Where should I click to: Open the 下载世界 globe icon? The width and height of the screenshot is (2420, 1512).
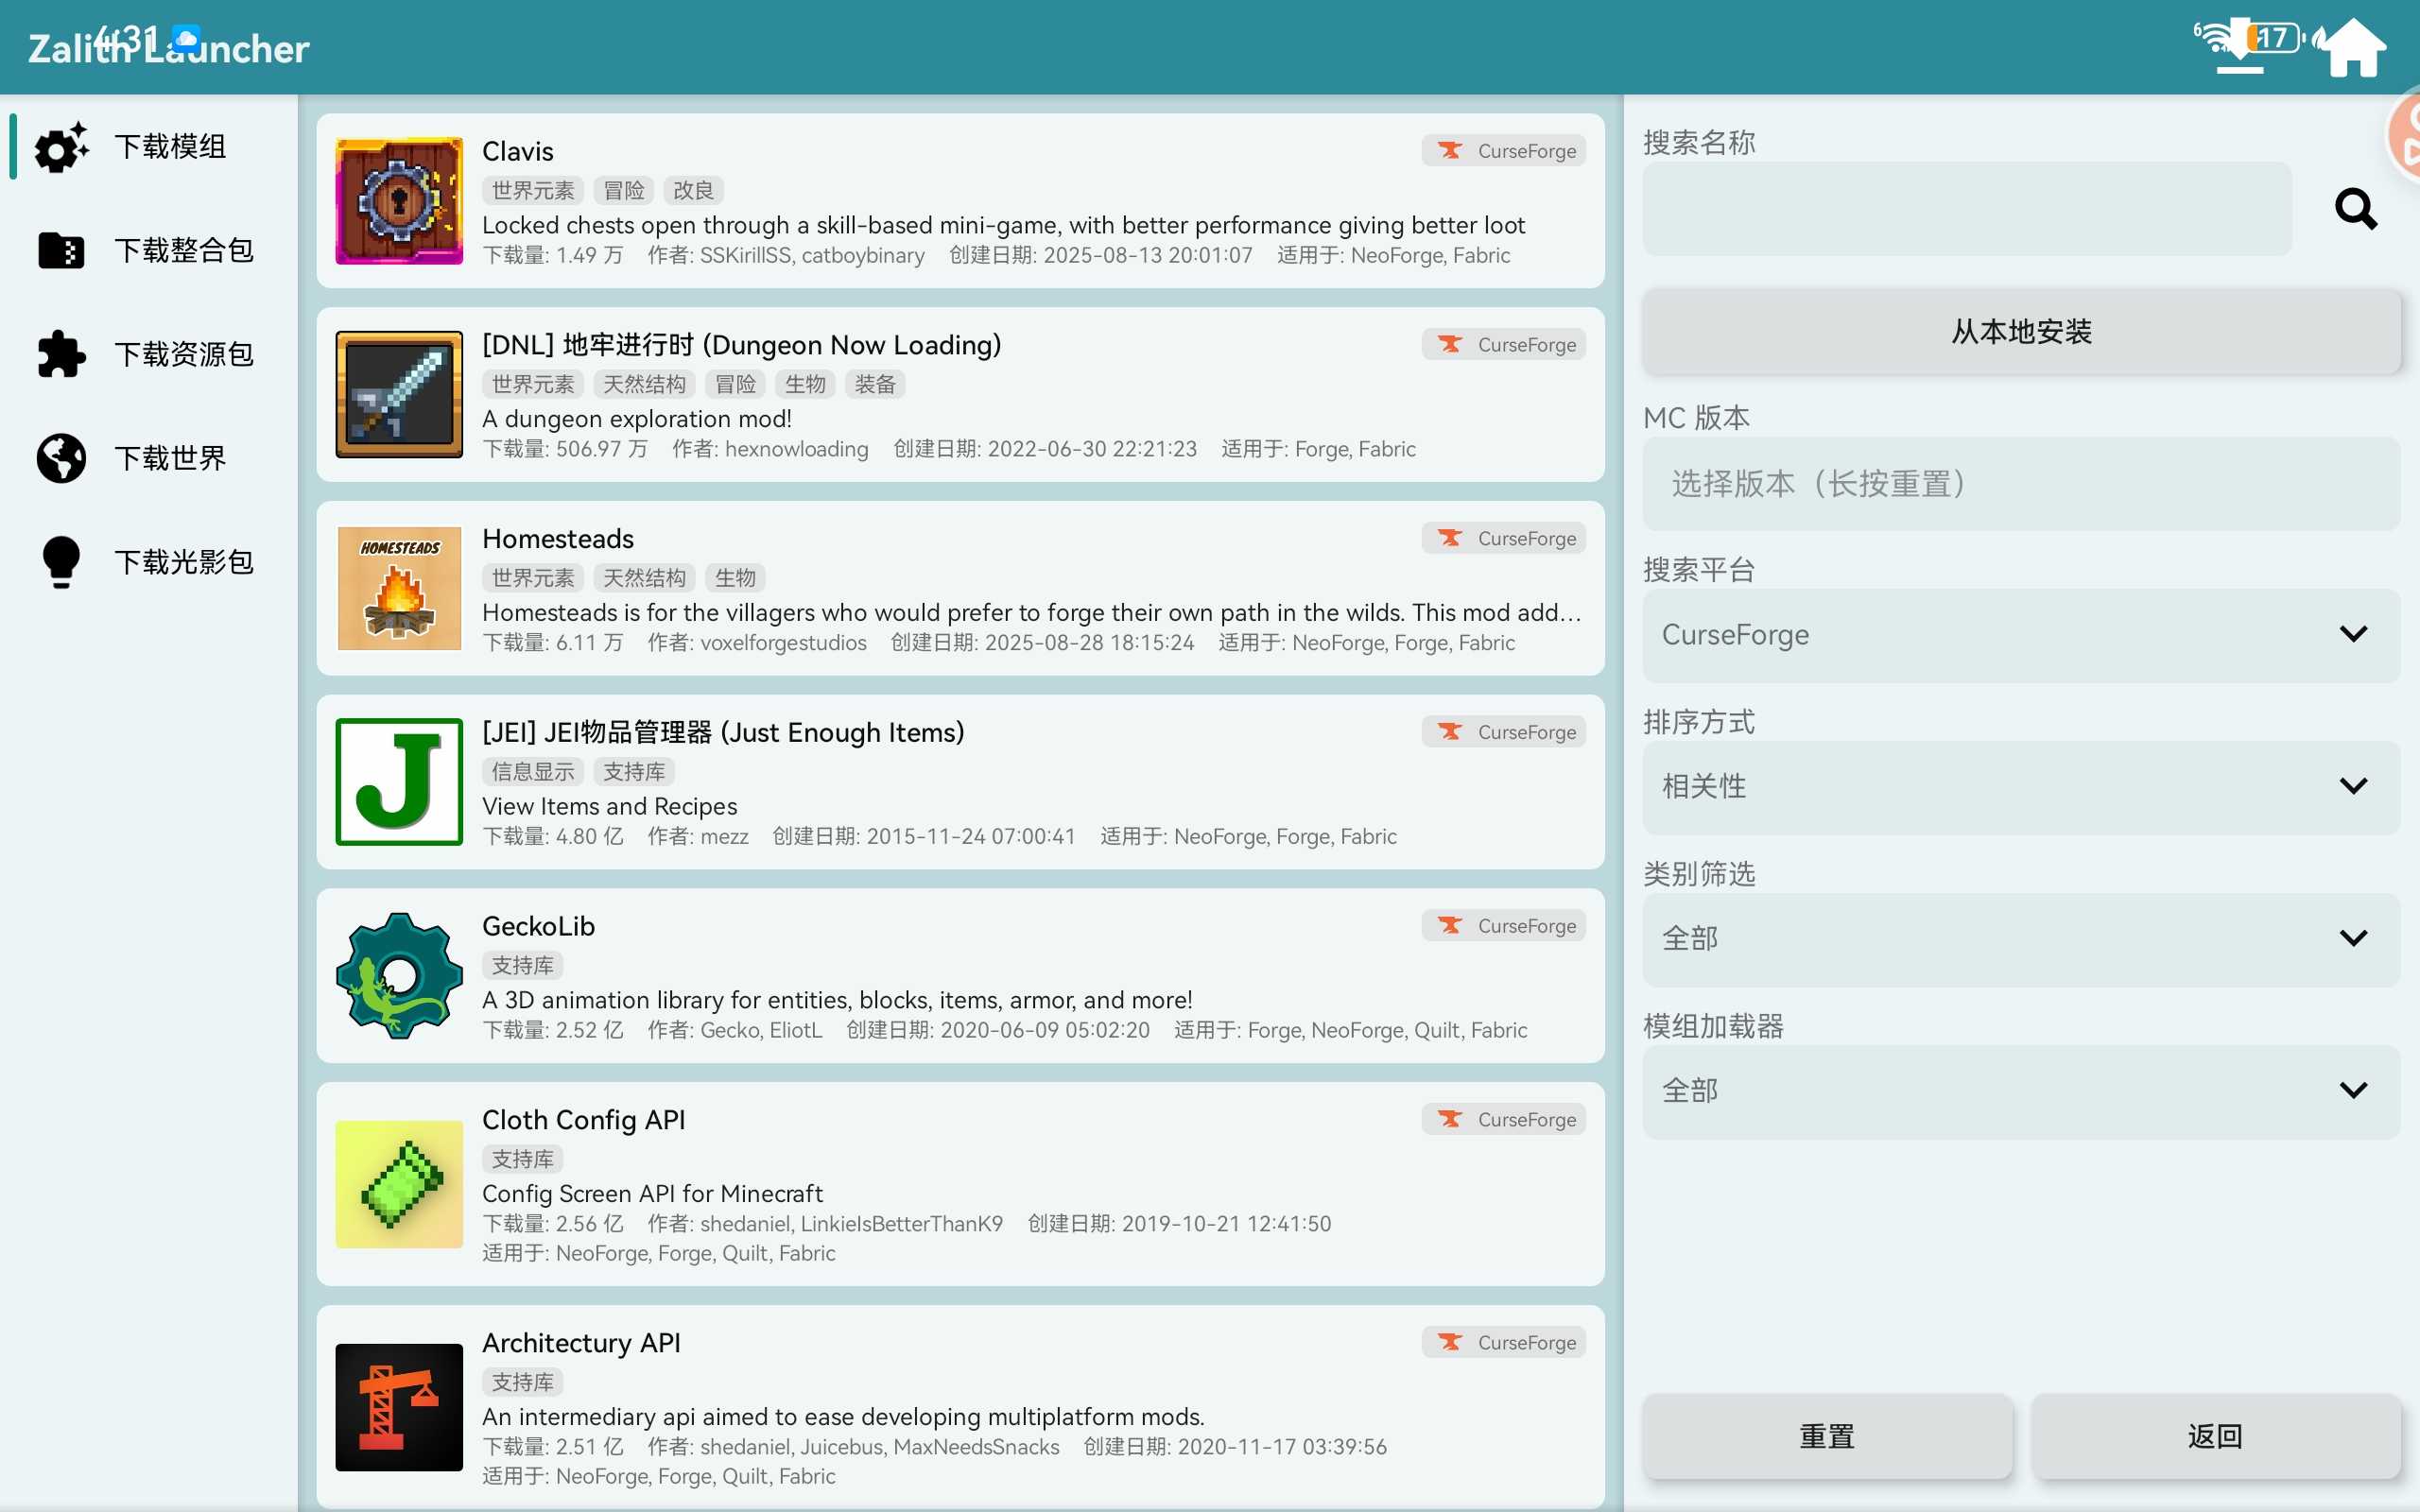(61, 458)
